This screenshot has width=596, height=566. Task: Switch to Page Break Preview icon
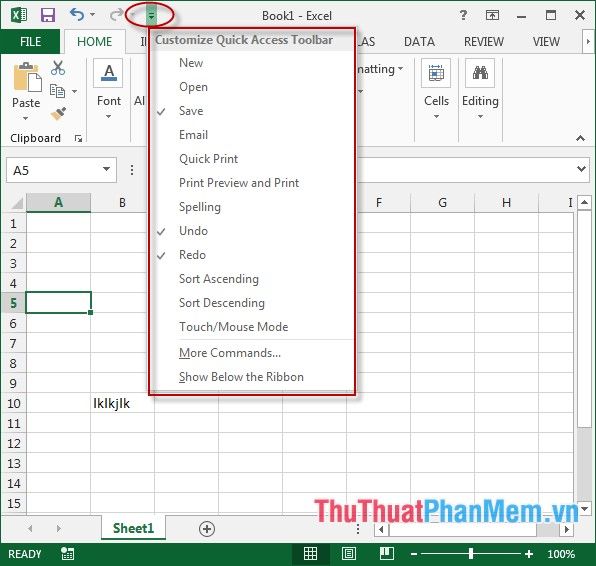point(387,554)
